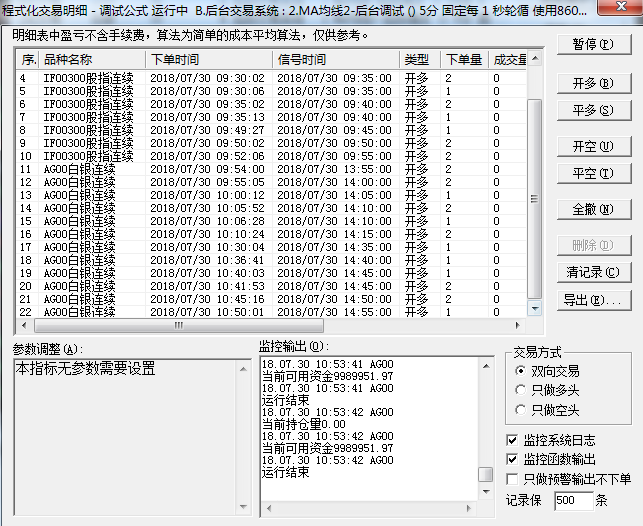This screenshot has width=643, height=526.
Task: Select row 10 with order time 09:52:06
Action: click(x=271, y=156)
